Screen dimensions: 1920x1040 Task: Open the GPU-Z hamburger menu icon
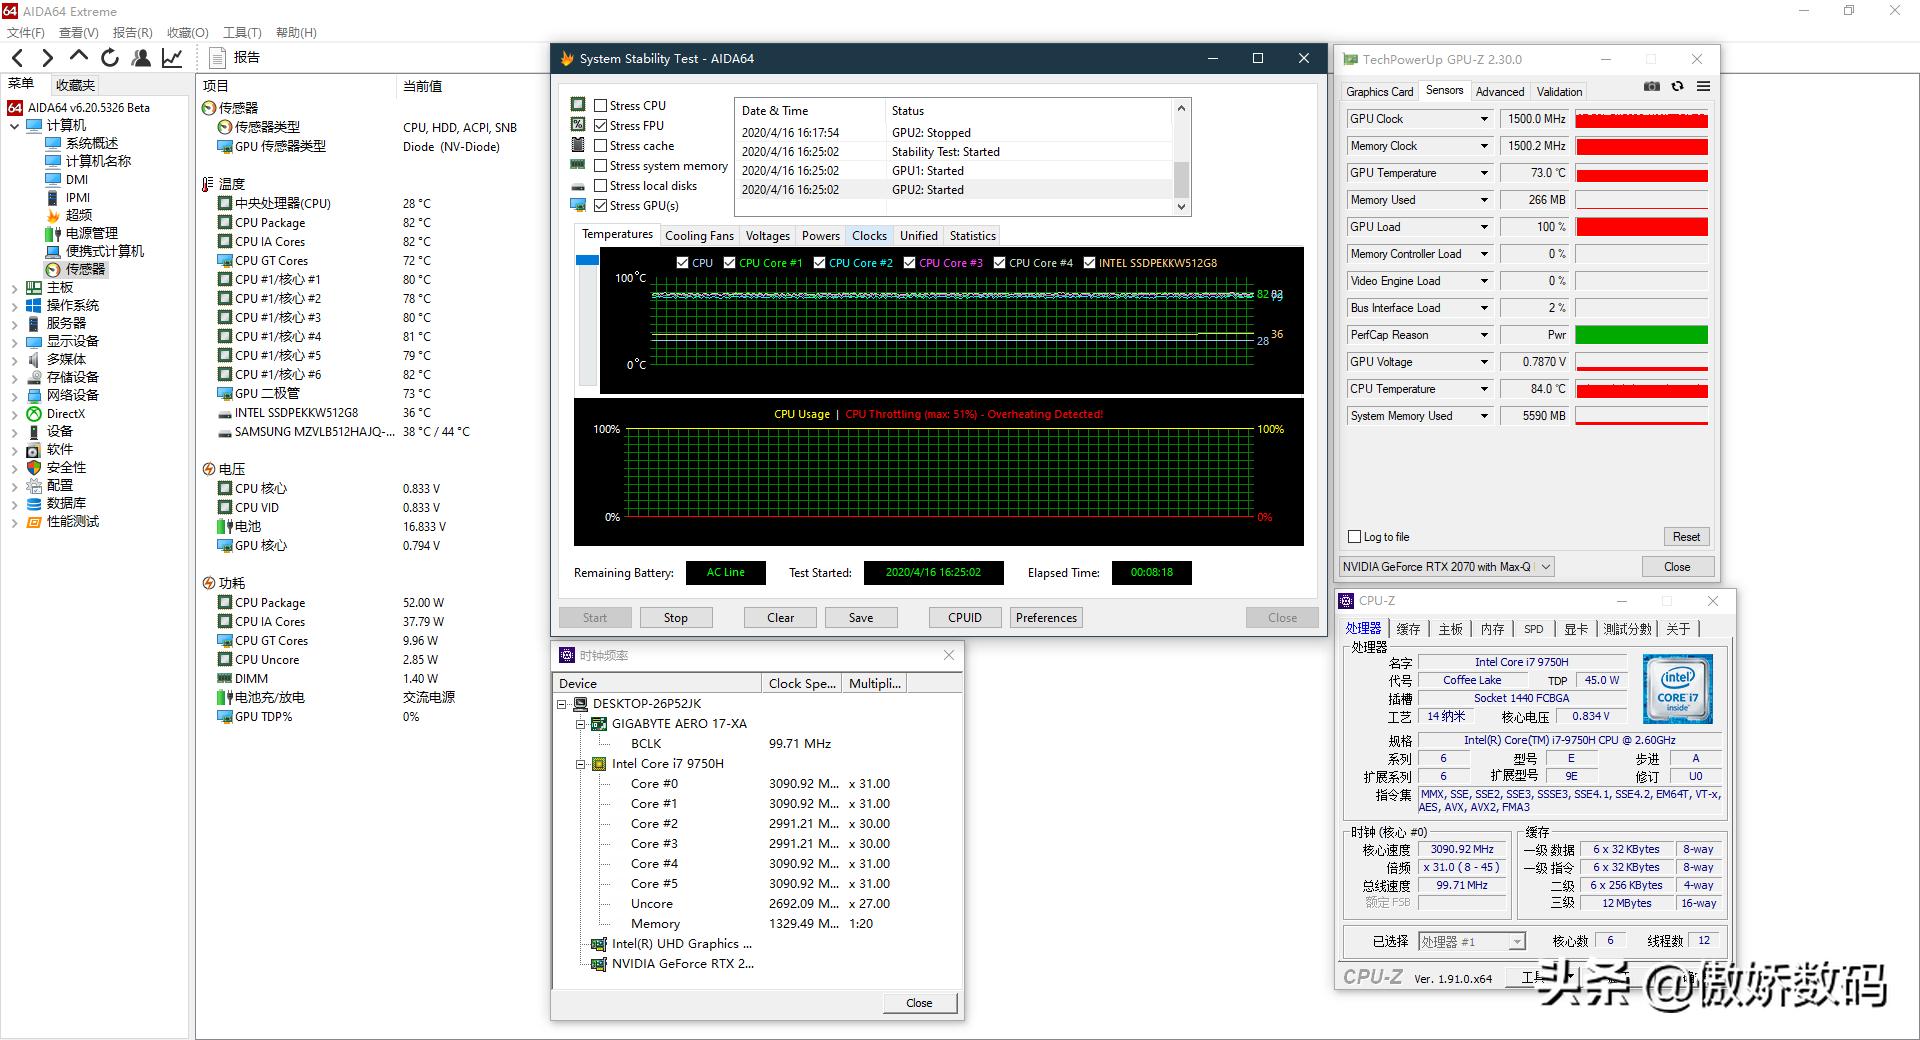1703,87
